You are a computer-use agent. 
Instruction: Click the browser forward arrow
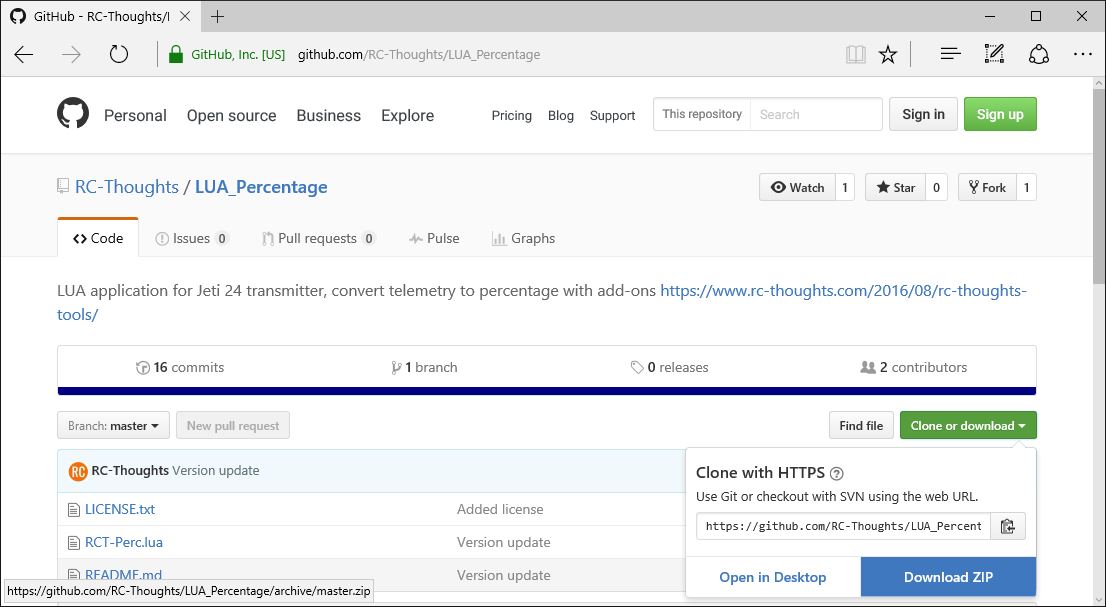71,54
